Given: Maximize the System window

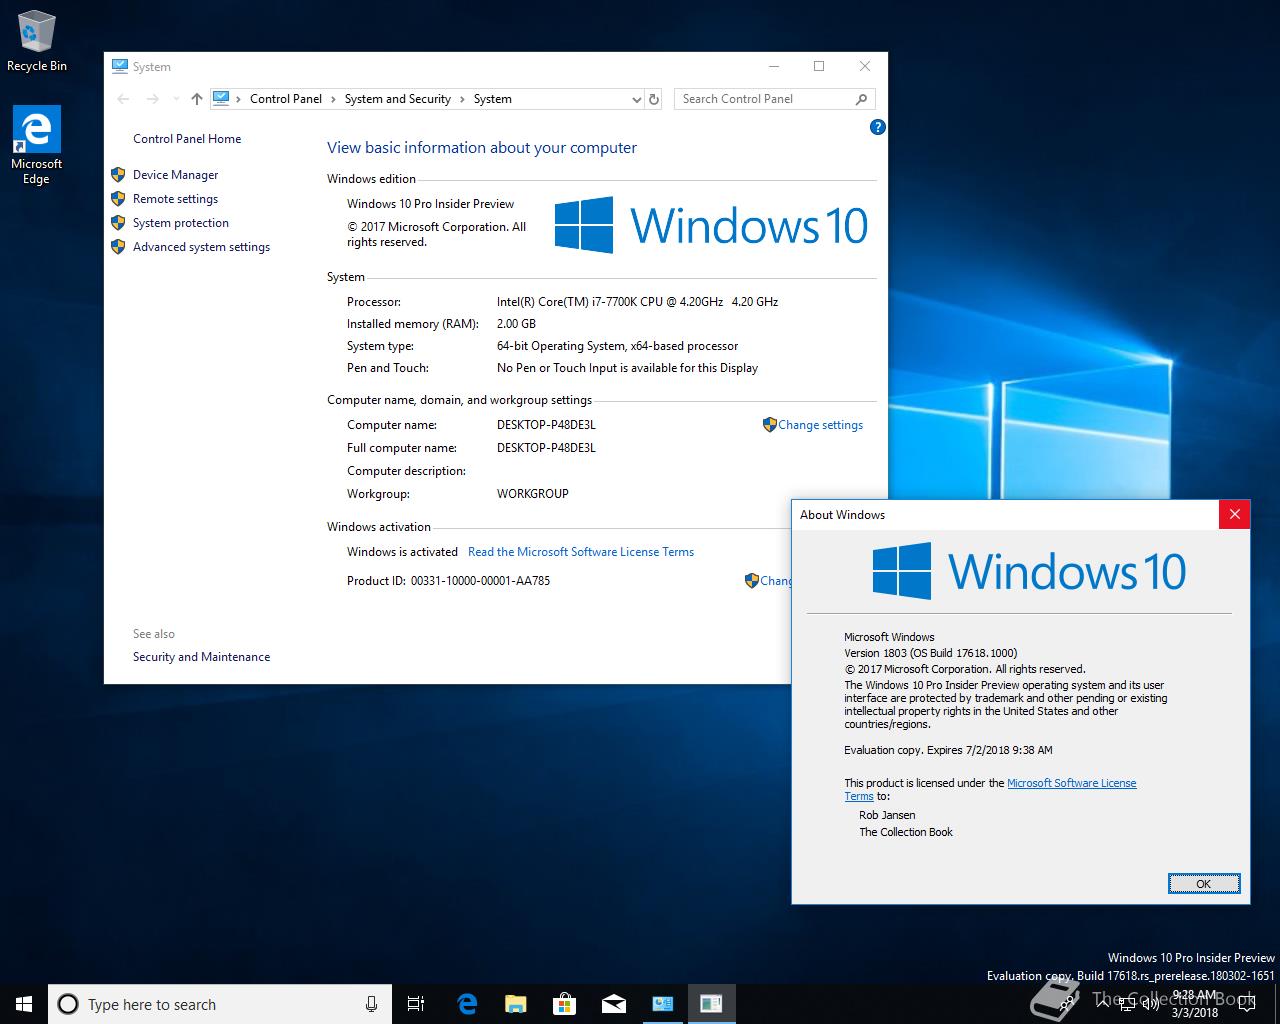Looking at the screenshot, I should (x=819, y=66).
